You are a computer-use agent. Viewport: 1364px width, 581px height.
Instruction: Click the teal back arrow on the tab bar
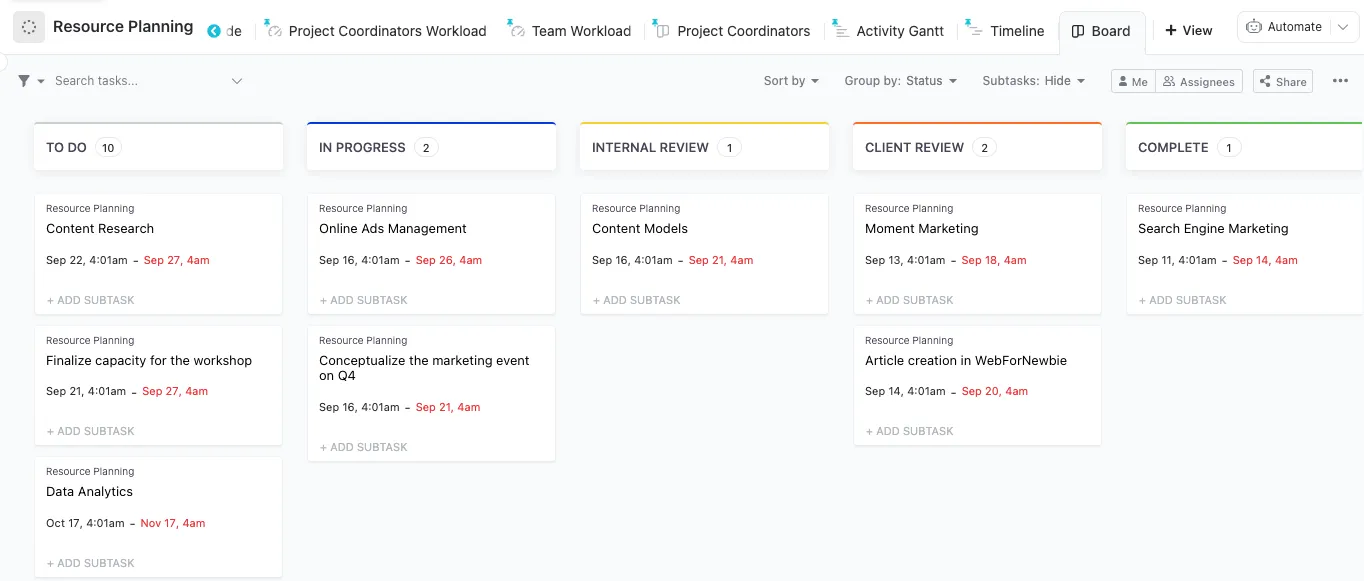click(214, 31)
